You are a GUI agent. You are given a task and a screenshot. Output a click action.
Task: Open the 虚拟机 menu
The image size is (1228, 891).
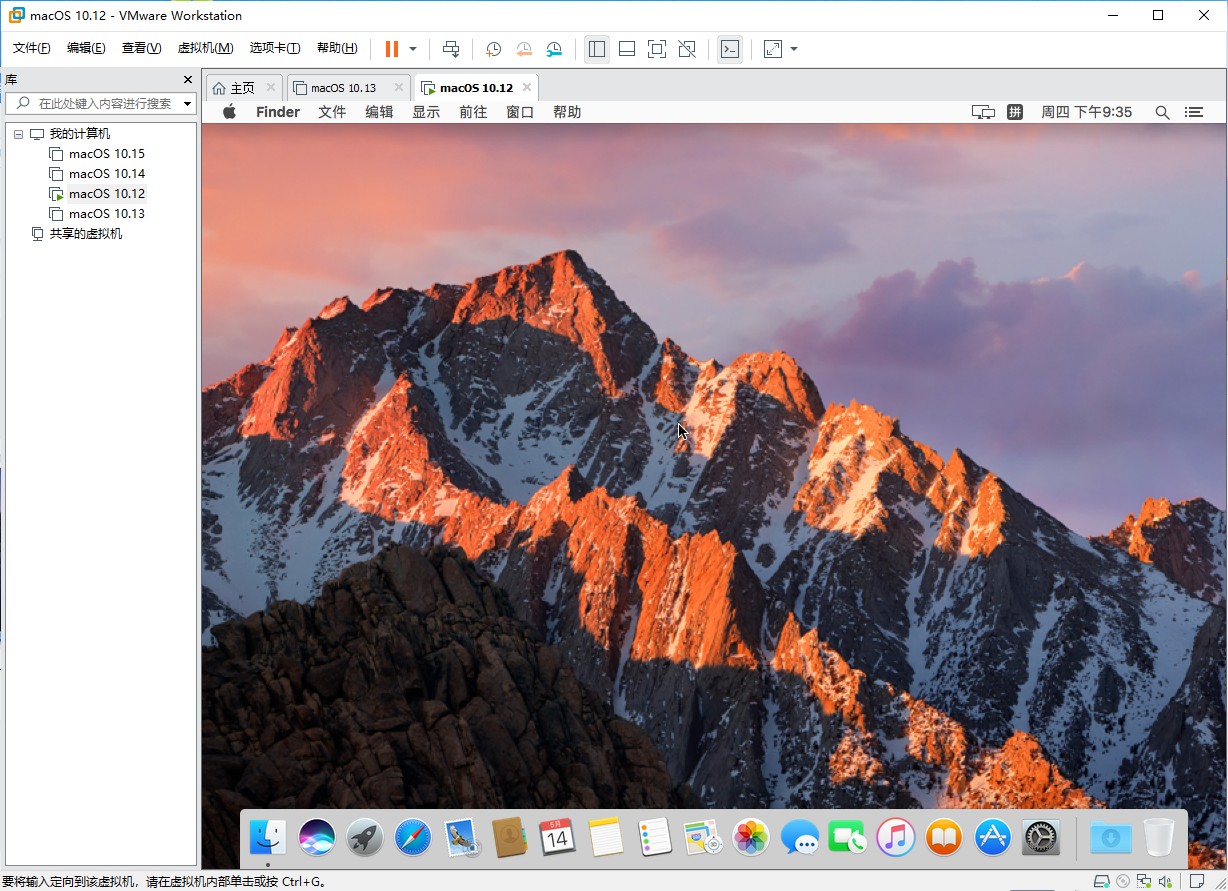click(204, 47)
